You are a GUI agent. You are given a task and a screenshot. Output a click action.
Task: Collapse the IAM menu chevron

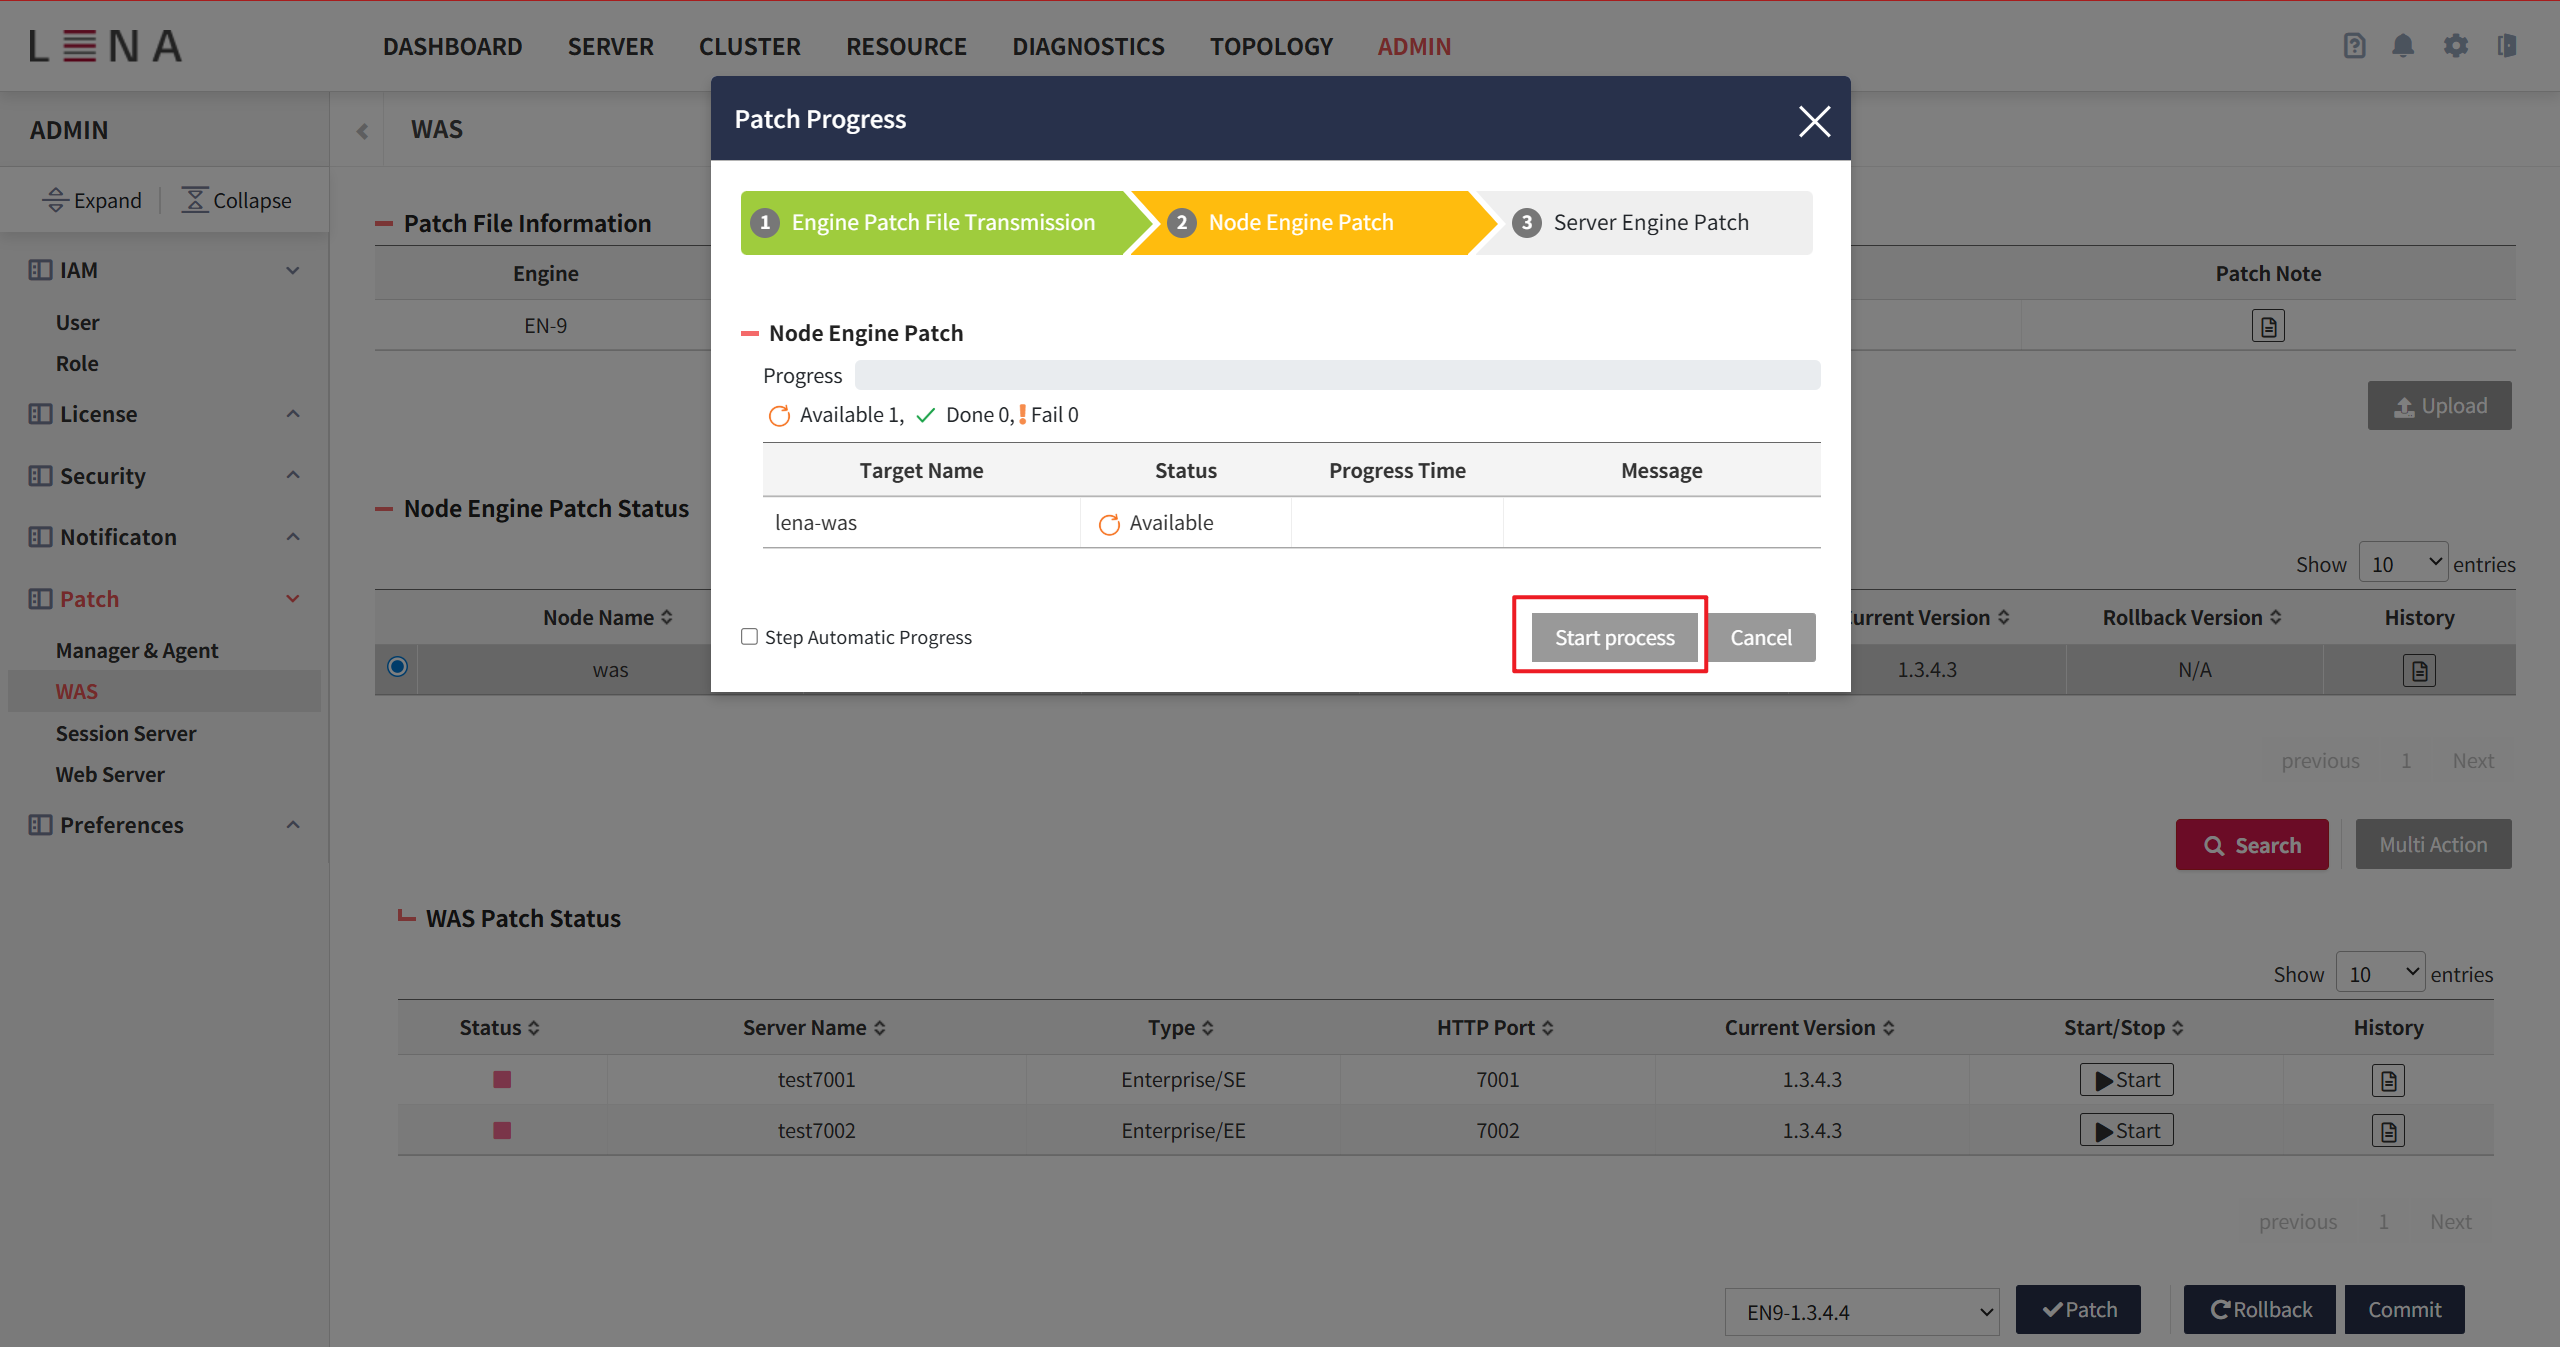click(293, 270)
